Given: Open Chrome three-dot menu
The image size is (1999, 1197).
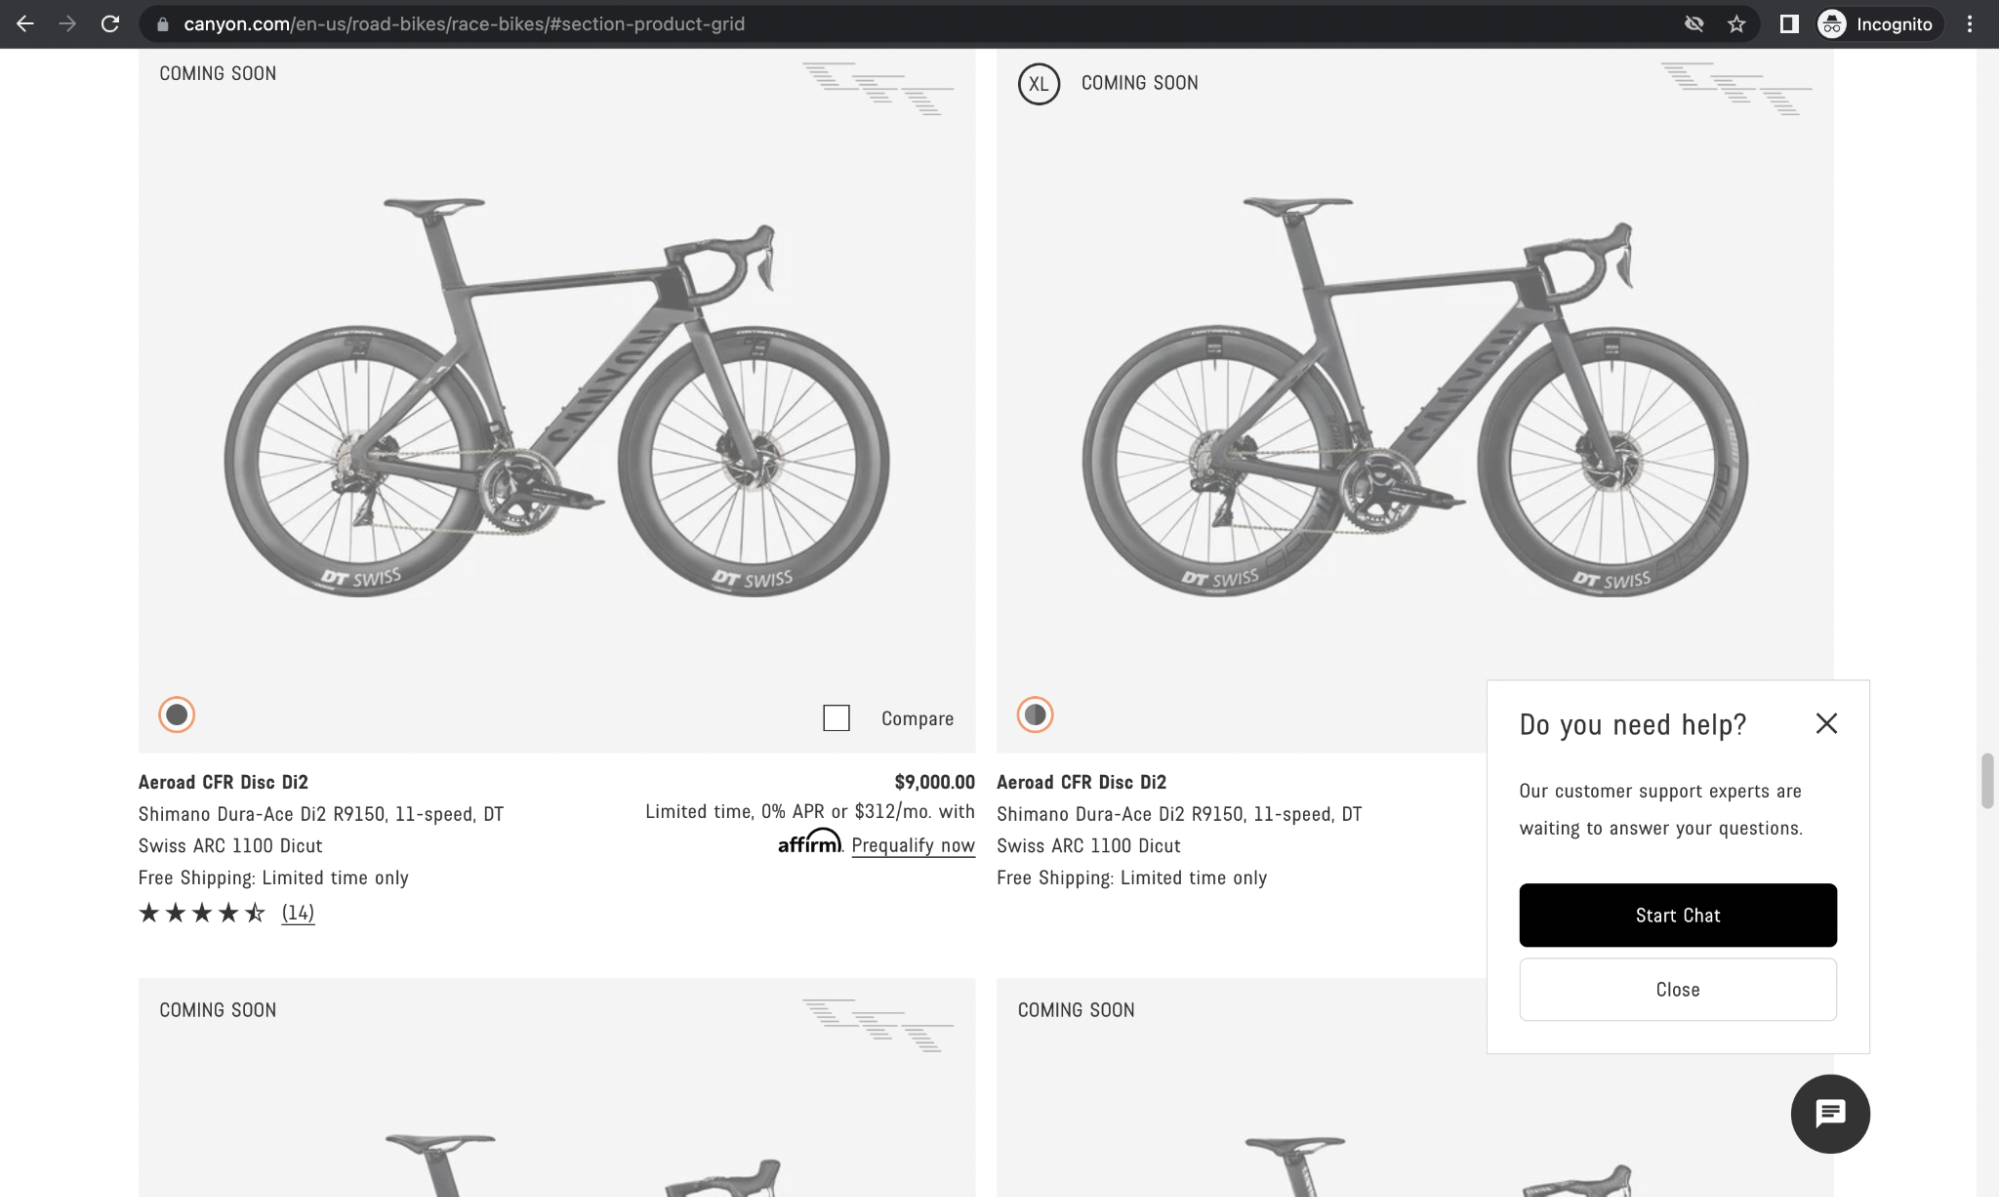Looking at the screenshot, I should point(1969,24).
